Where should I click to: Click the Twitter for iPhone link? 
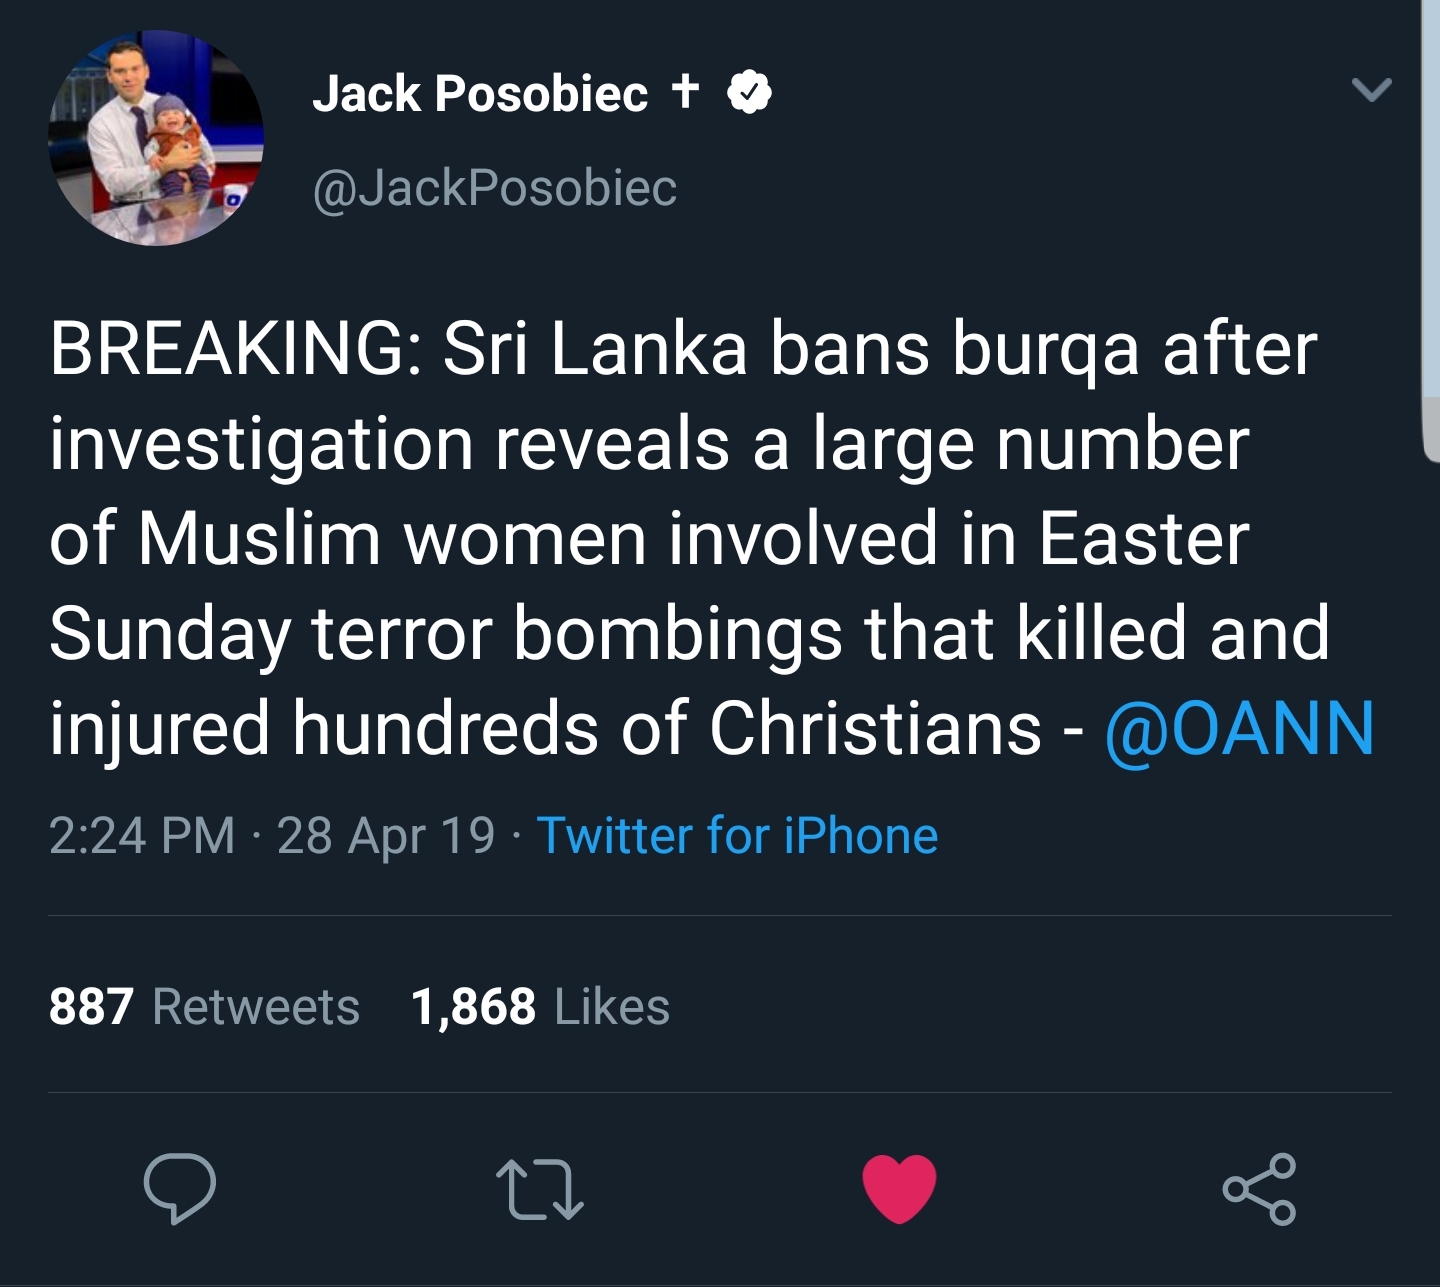pos(737,835)
